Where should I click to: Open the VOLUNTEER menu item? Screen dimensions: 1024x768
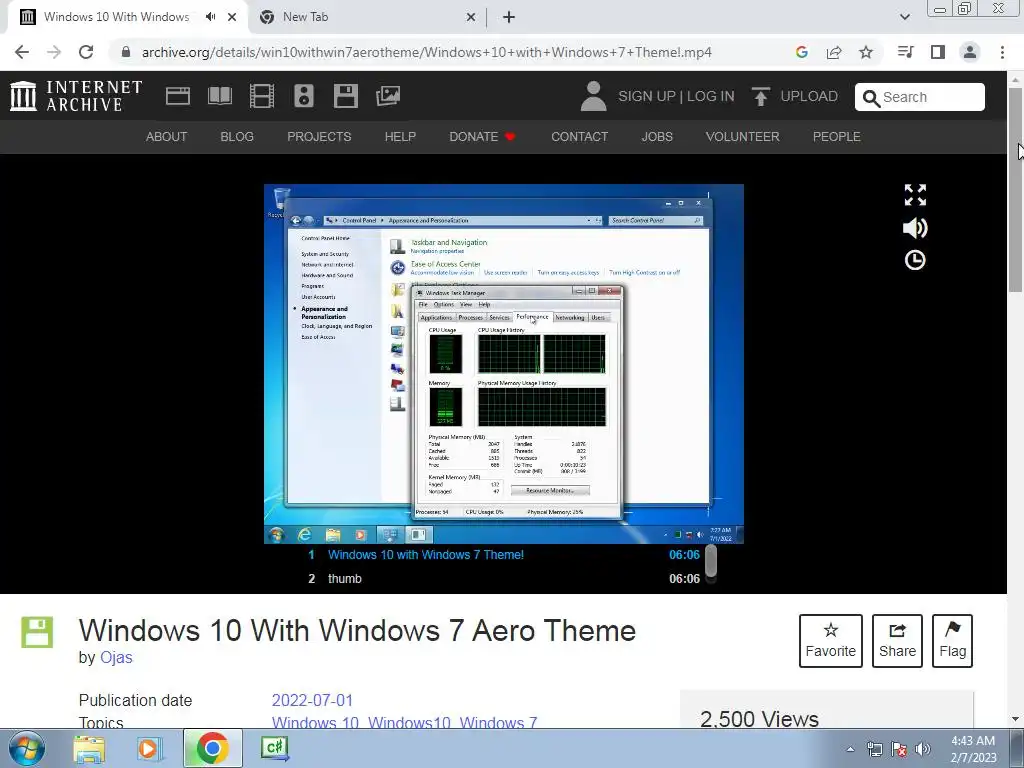click(743, 136)
